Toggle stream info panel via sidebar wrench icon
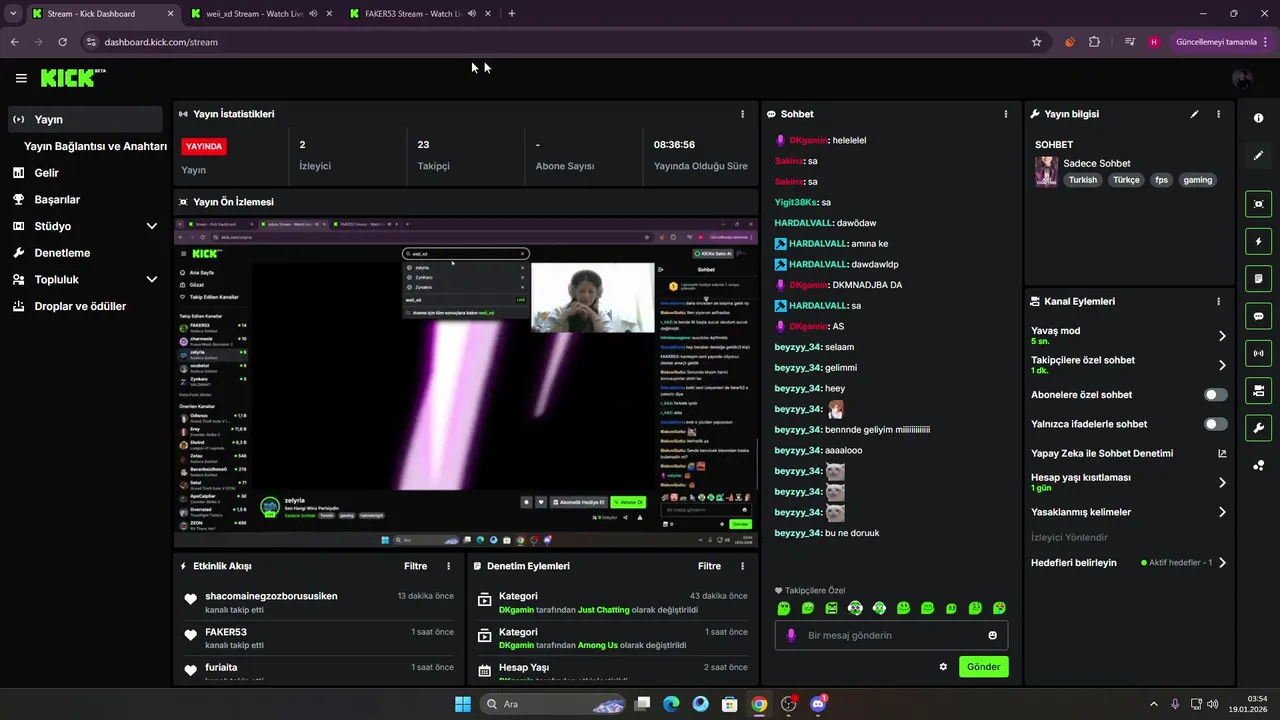The width and height of the screenshot is (1280, 720). tap(1258, 428)
